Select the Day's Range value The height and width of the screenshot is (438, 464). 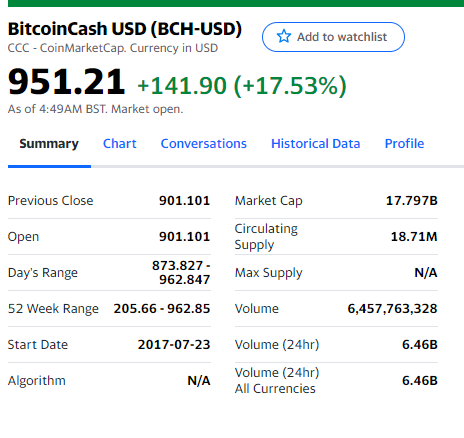click(181, 273)
